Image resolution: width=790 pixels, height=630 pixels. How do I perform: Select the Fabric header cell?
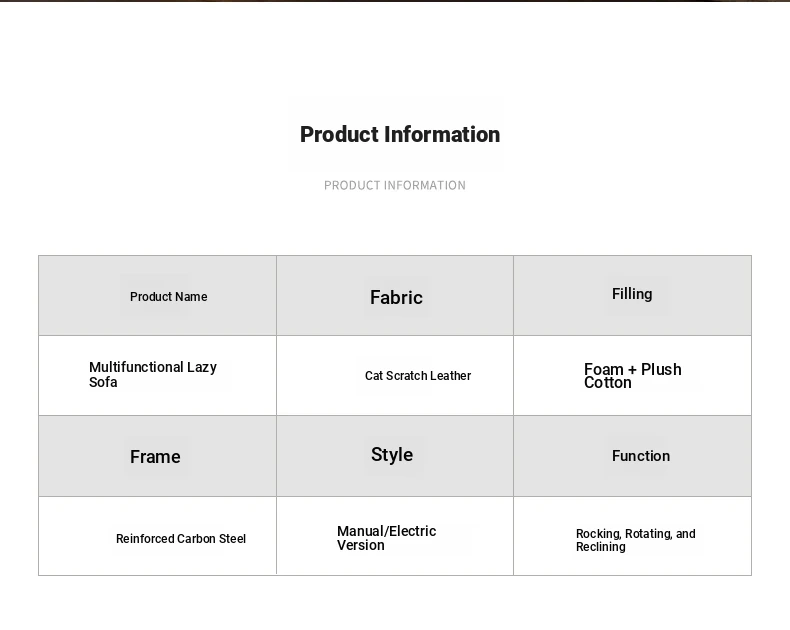pos(395,295)
